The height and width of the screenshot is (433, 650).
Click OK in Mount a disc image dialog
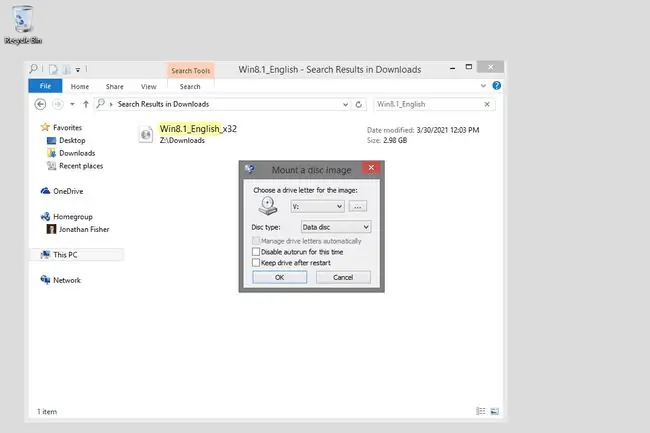[x=280, y=277]
